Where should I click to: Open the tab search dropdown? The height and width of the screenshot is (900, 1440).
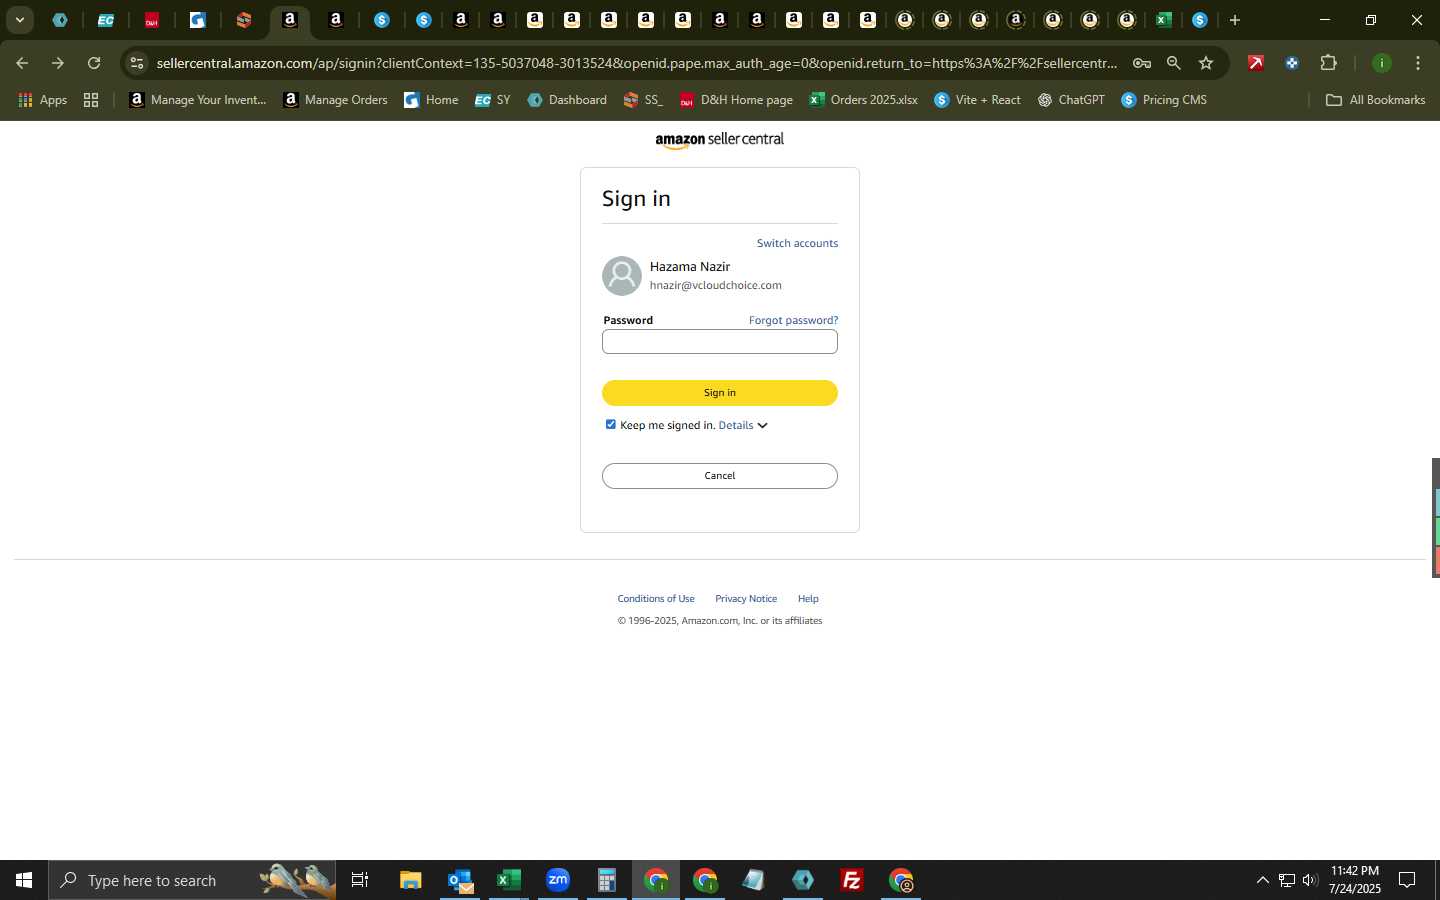pos(19,20)
